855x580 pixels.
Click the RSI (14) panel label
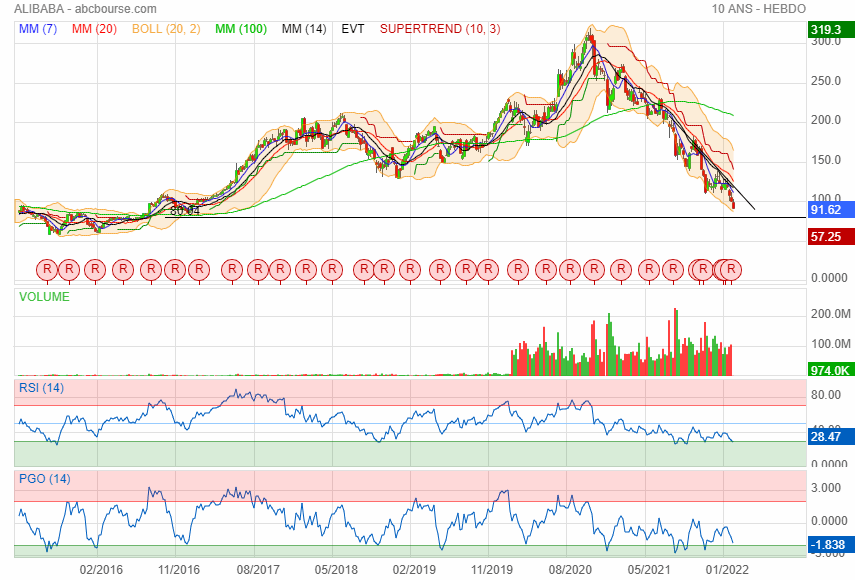pos(41,388)
